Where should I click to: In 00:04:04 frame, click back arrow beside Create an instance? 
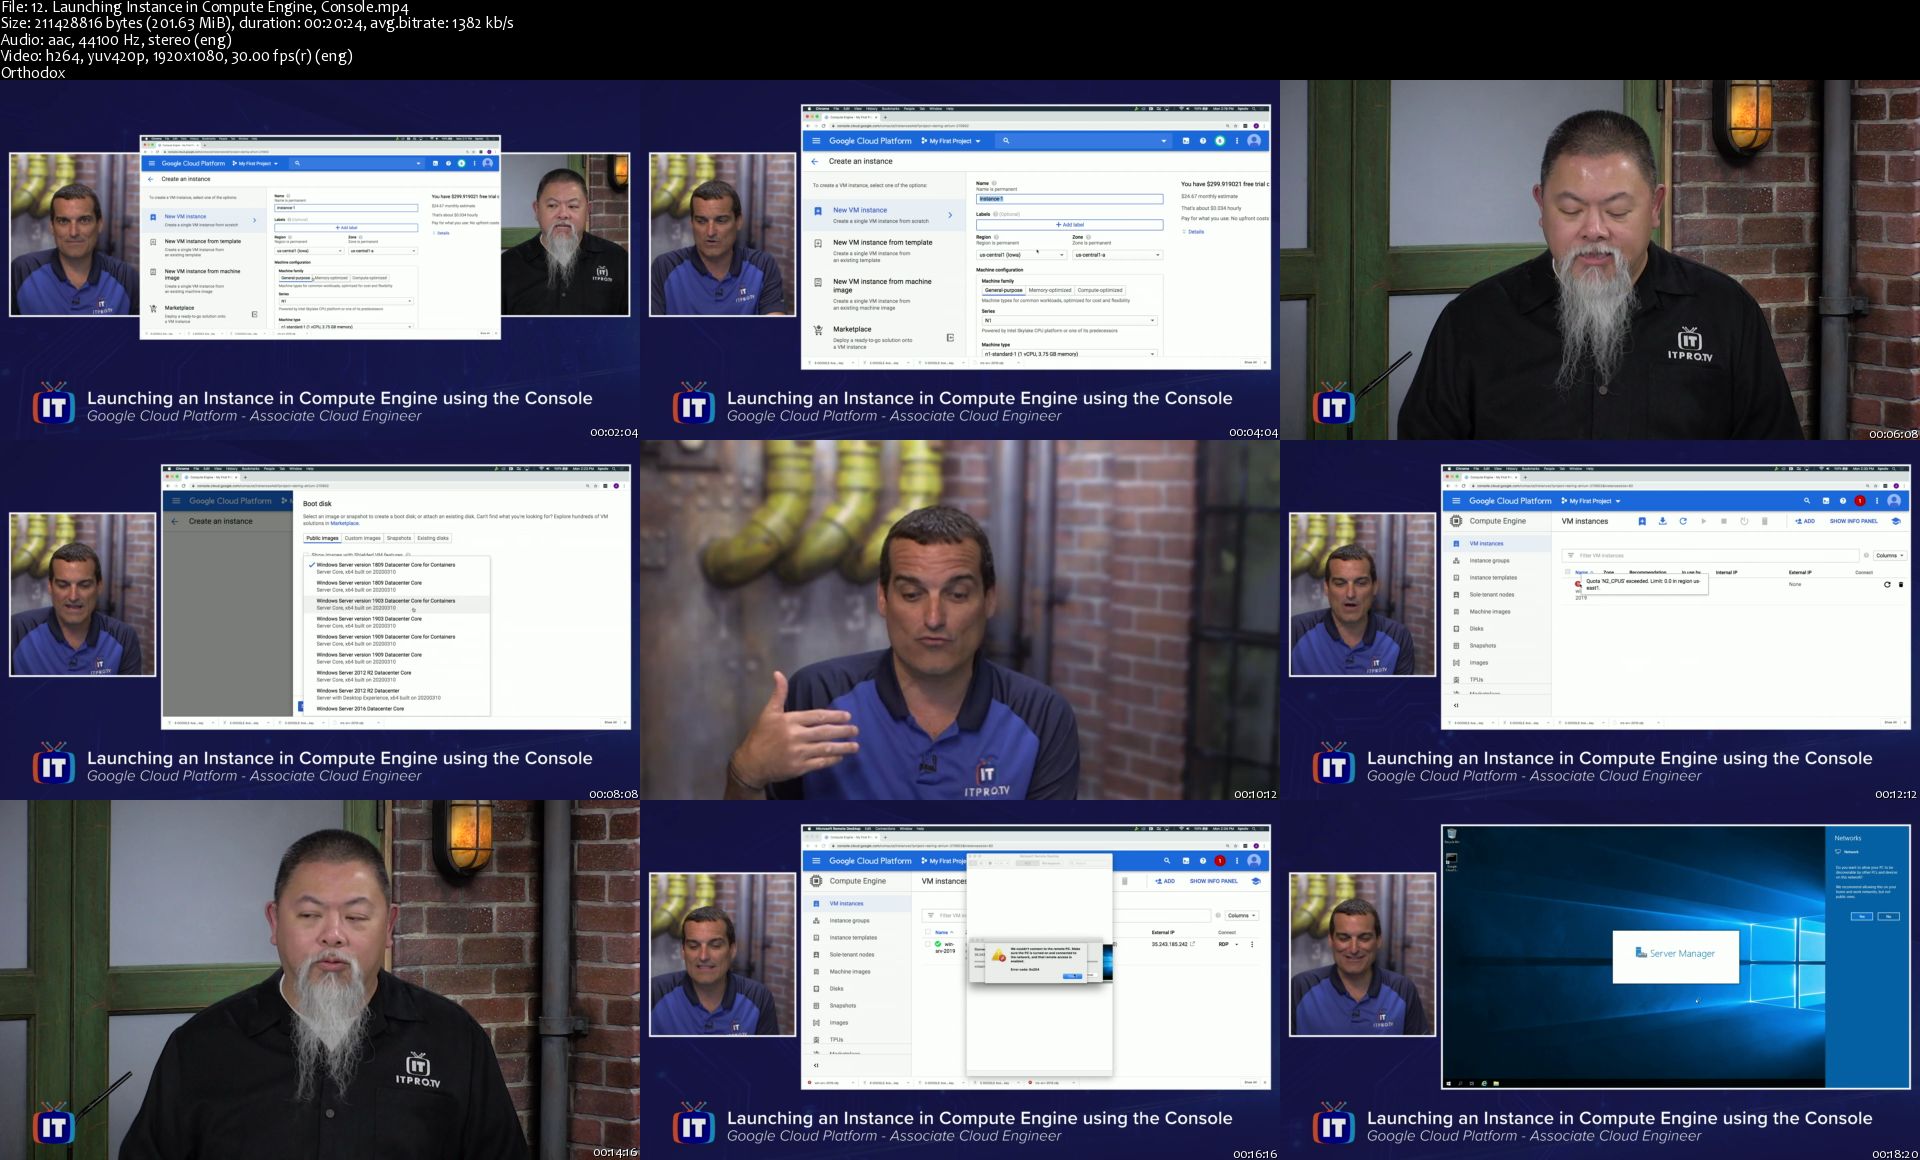(815, 161)
